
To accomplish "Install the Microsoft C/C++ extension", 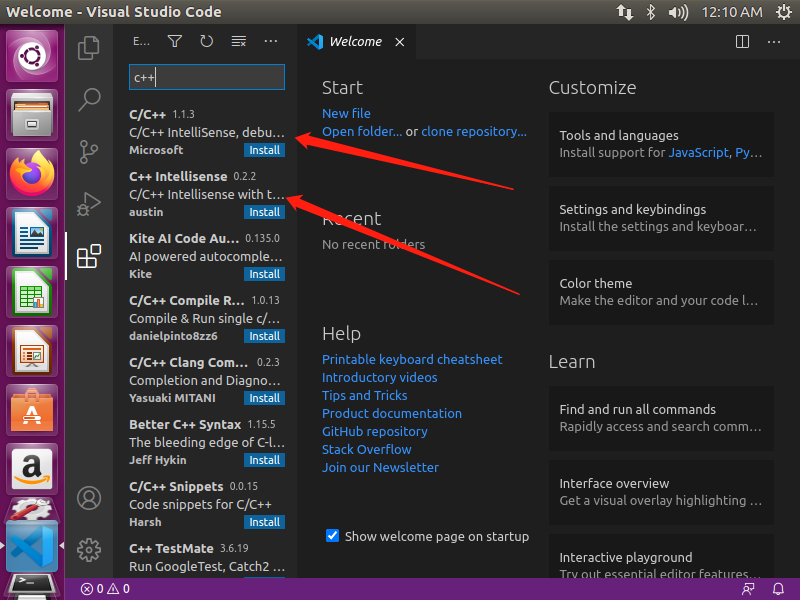I will tap(264, 150).
